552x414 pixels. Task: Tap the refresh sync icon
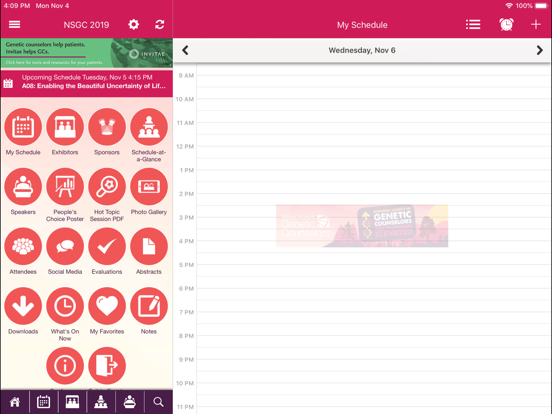(159, 24)
